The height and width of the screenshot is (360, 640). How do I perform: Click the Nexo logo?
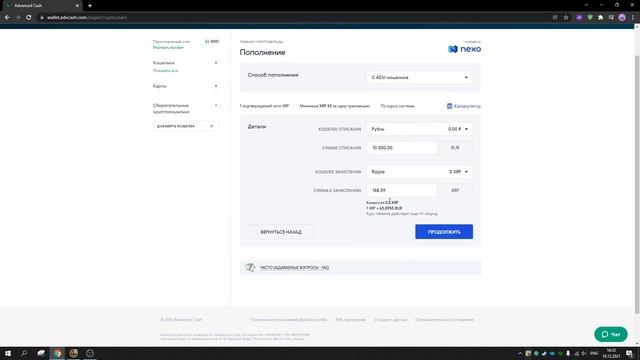464,49
